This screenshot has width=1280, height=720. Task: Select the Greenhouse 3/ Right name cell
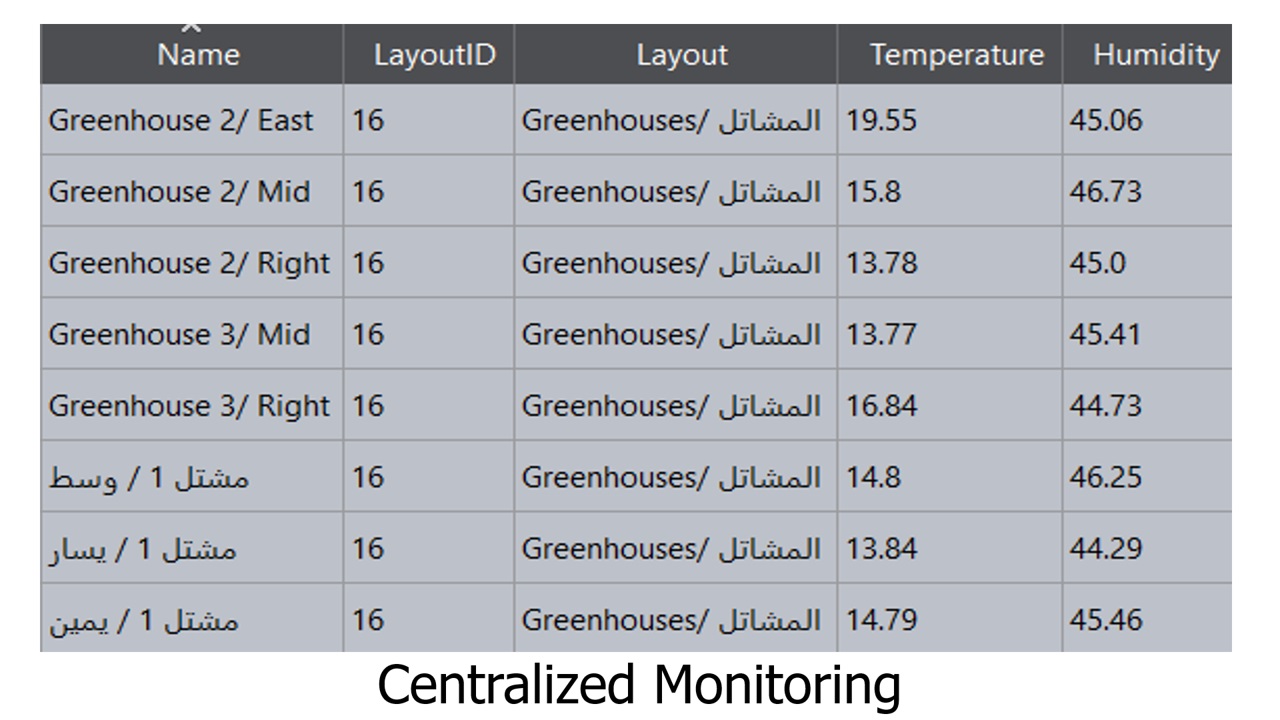[x=189, y=406]
